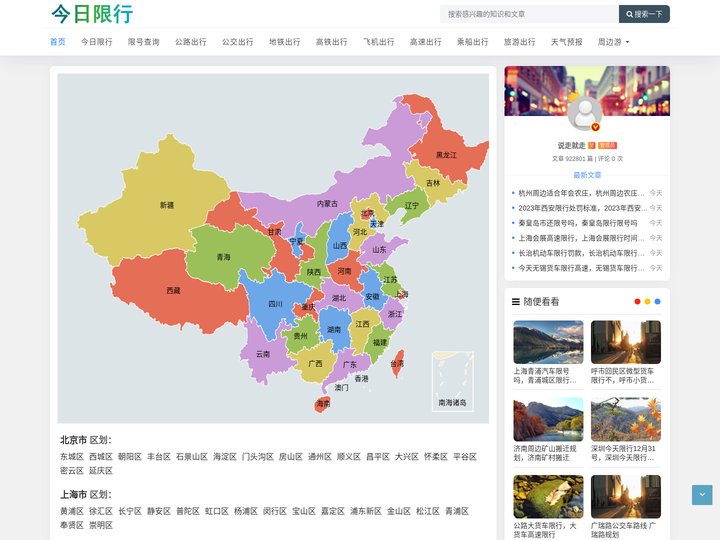Open article 秦皇岛市还限号吗
This screenshot has height=540, width=720.
[578, 223]
